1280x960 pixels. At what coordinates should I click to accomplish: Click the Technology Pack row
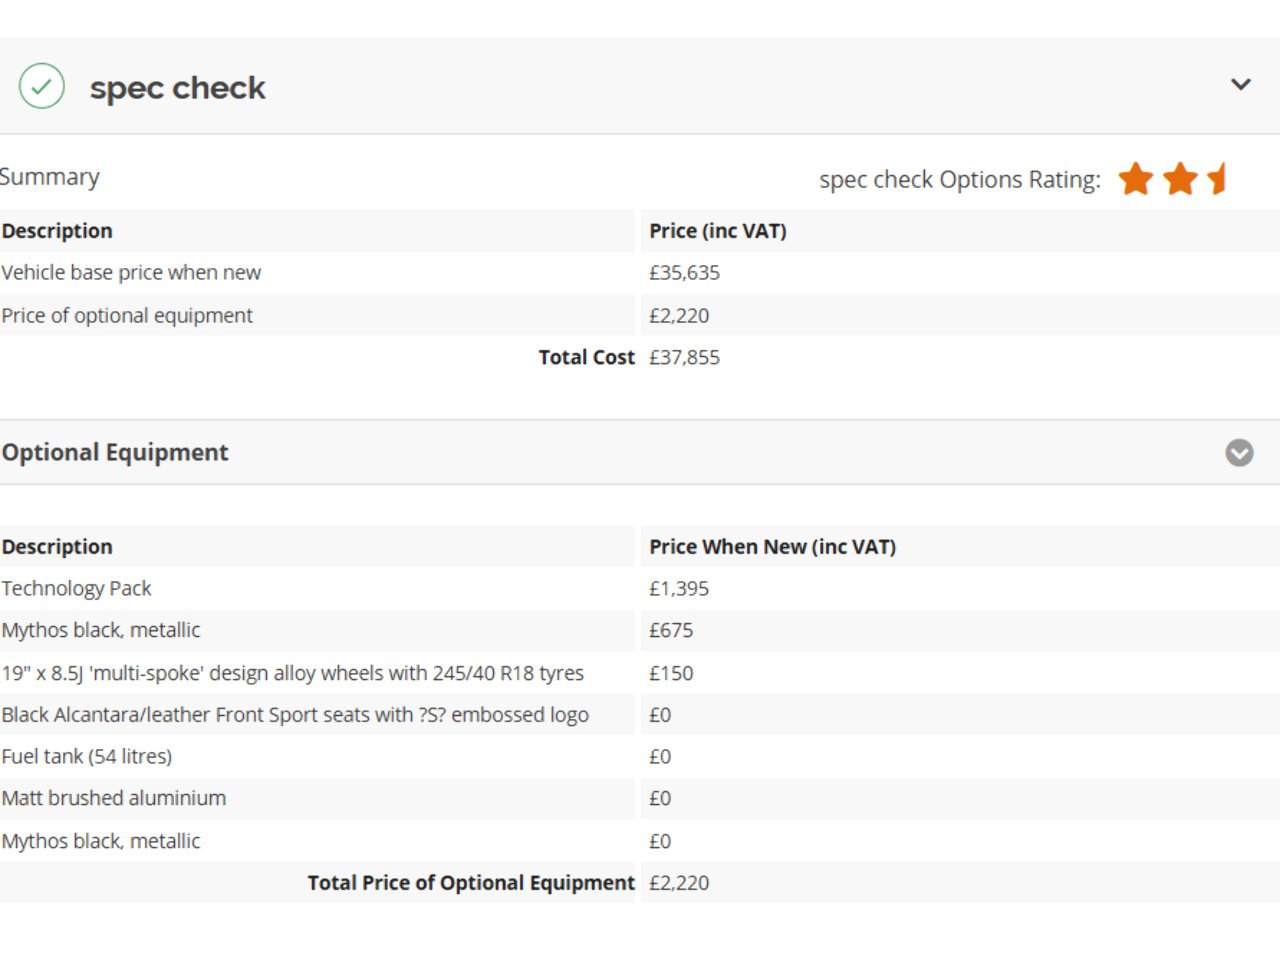pyautogui.click(x=76, y=589)
